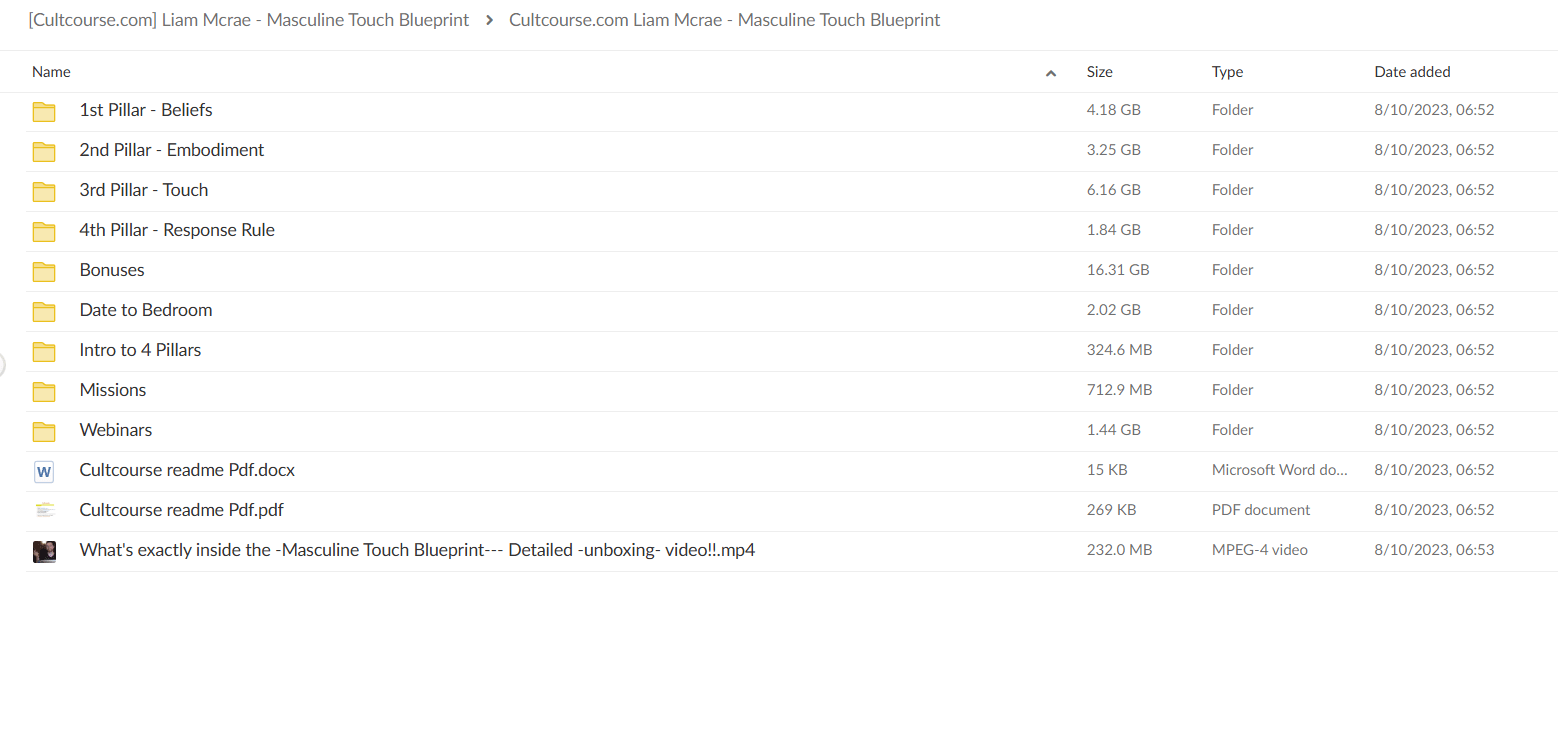Image resolution: width=1558 pixels, height=741 pixels.
Task: Click the 8/10/2023, 06:53 date cell
Action: point(1434,550)
